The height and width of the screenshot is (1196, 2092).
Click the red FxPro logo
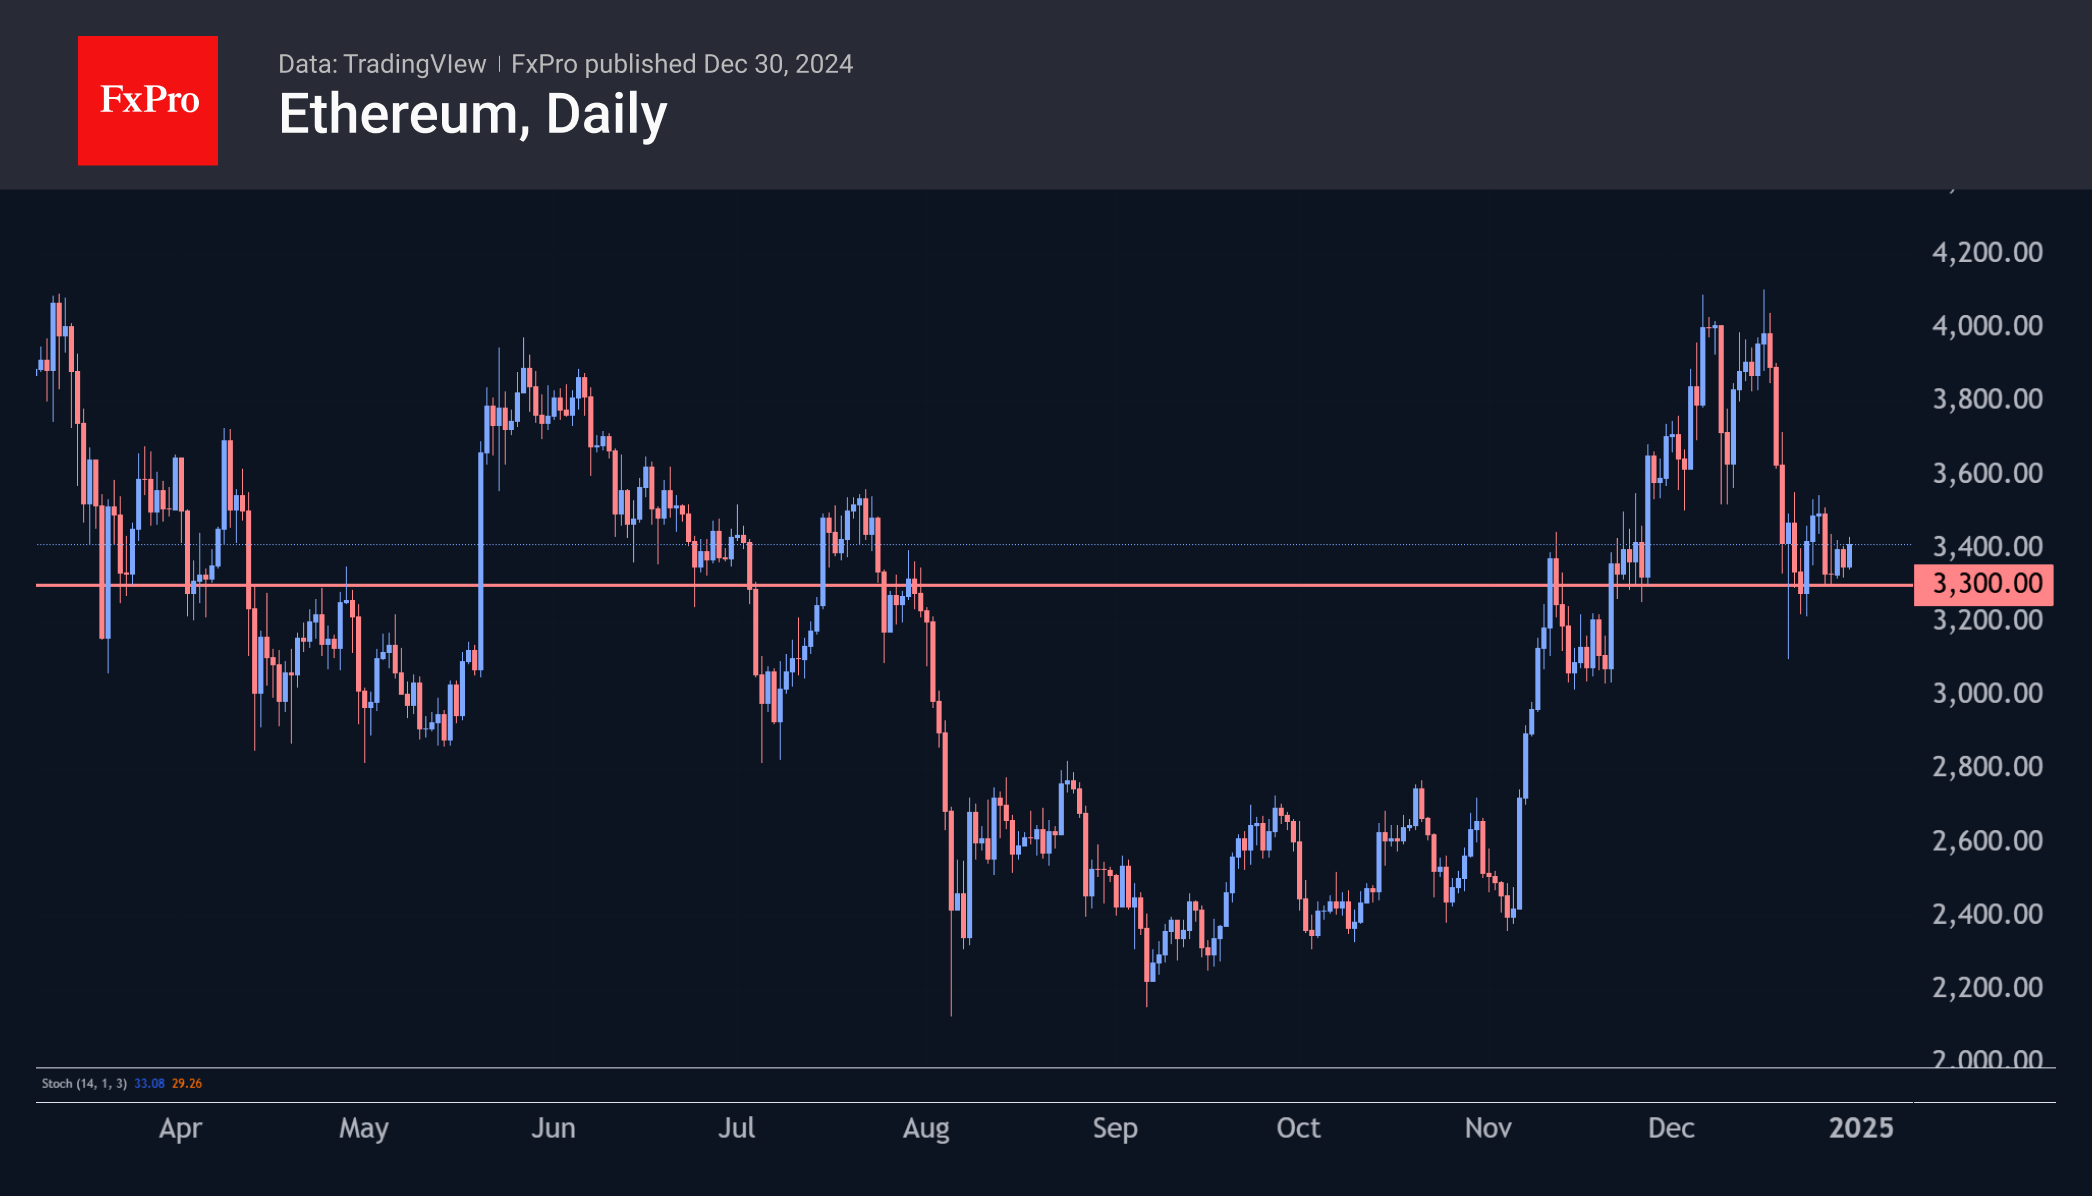tap(148, 101)
